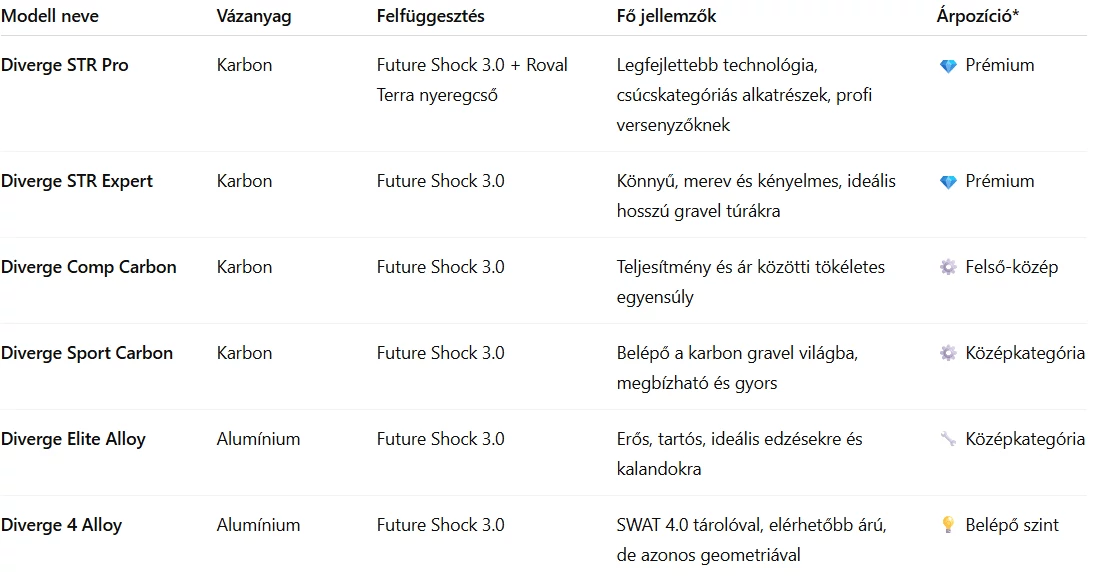This screenshot has height=577, width=1096.
Task: Click the Felfüggesztés column header
Action: click(x=431, y=17)
